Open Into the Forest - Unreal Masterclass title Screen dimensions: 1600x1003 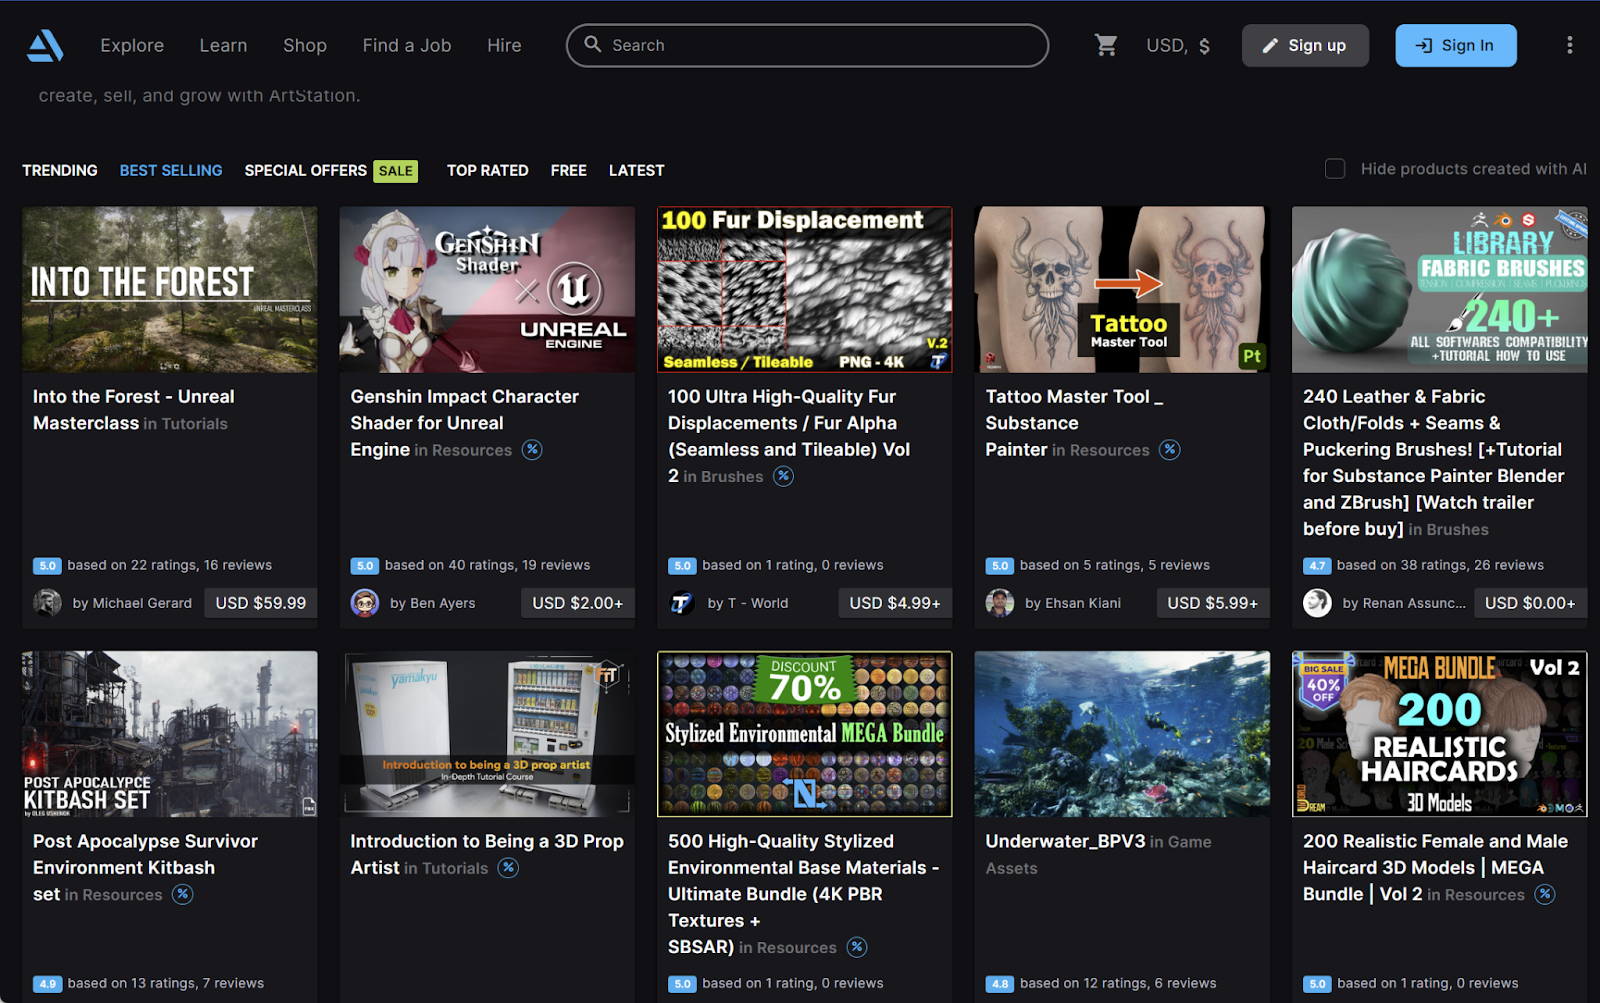point(133,410)
